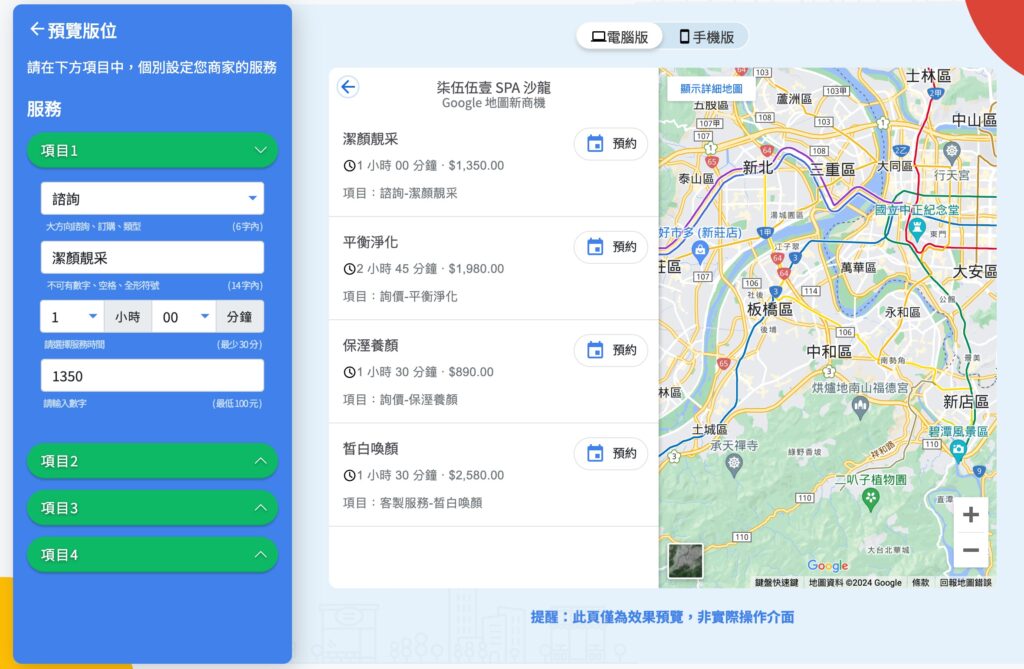Click the 承天禪寺 temple map marker
Image resolution: width=1024 pixels, height=669 pixels.
tap(734, 465)
